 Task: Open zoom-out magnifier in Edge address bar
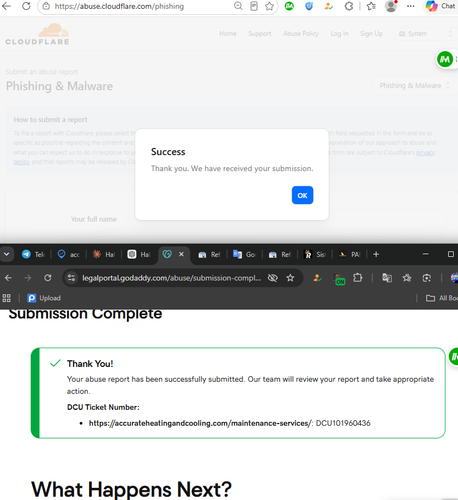[x=238, y=6]
